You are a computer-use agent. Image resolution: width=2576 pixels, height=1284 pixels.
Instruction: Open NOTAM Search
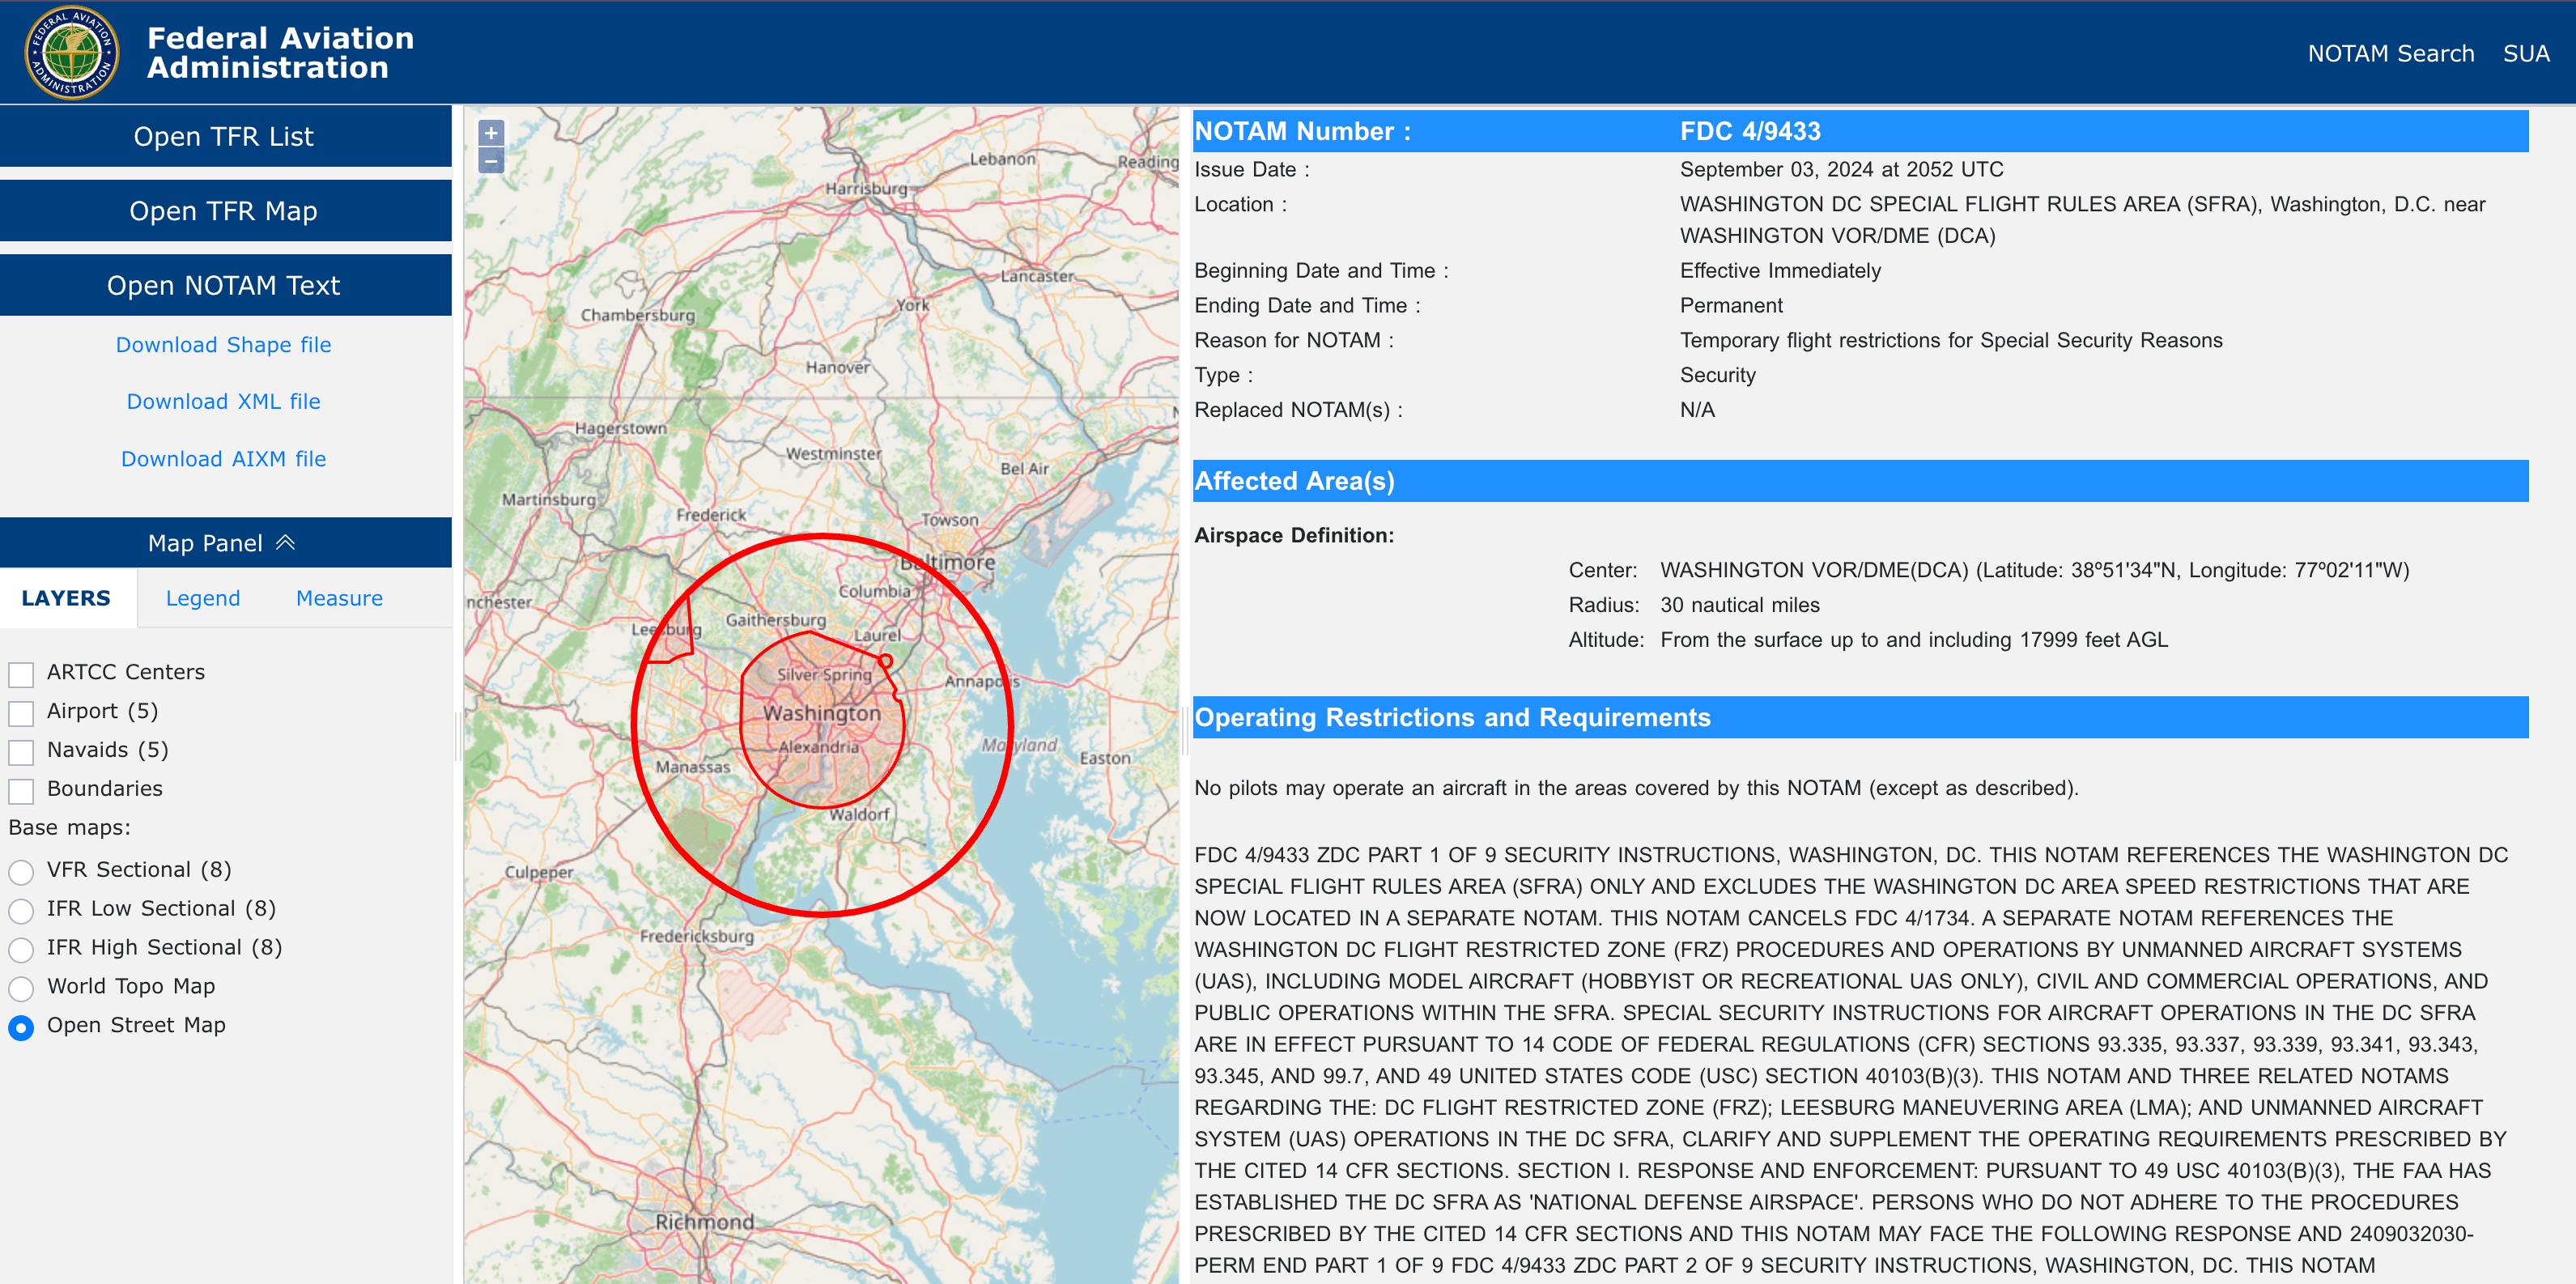2392,53
